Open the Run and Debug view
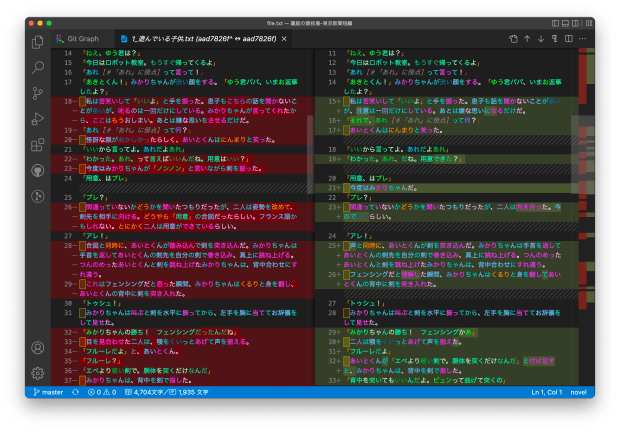620x431 pixels. (x=38, y=119)
